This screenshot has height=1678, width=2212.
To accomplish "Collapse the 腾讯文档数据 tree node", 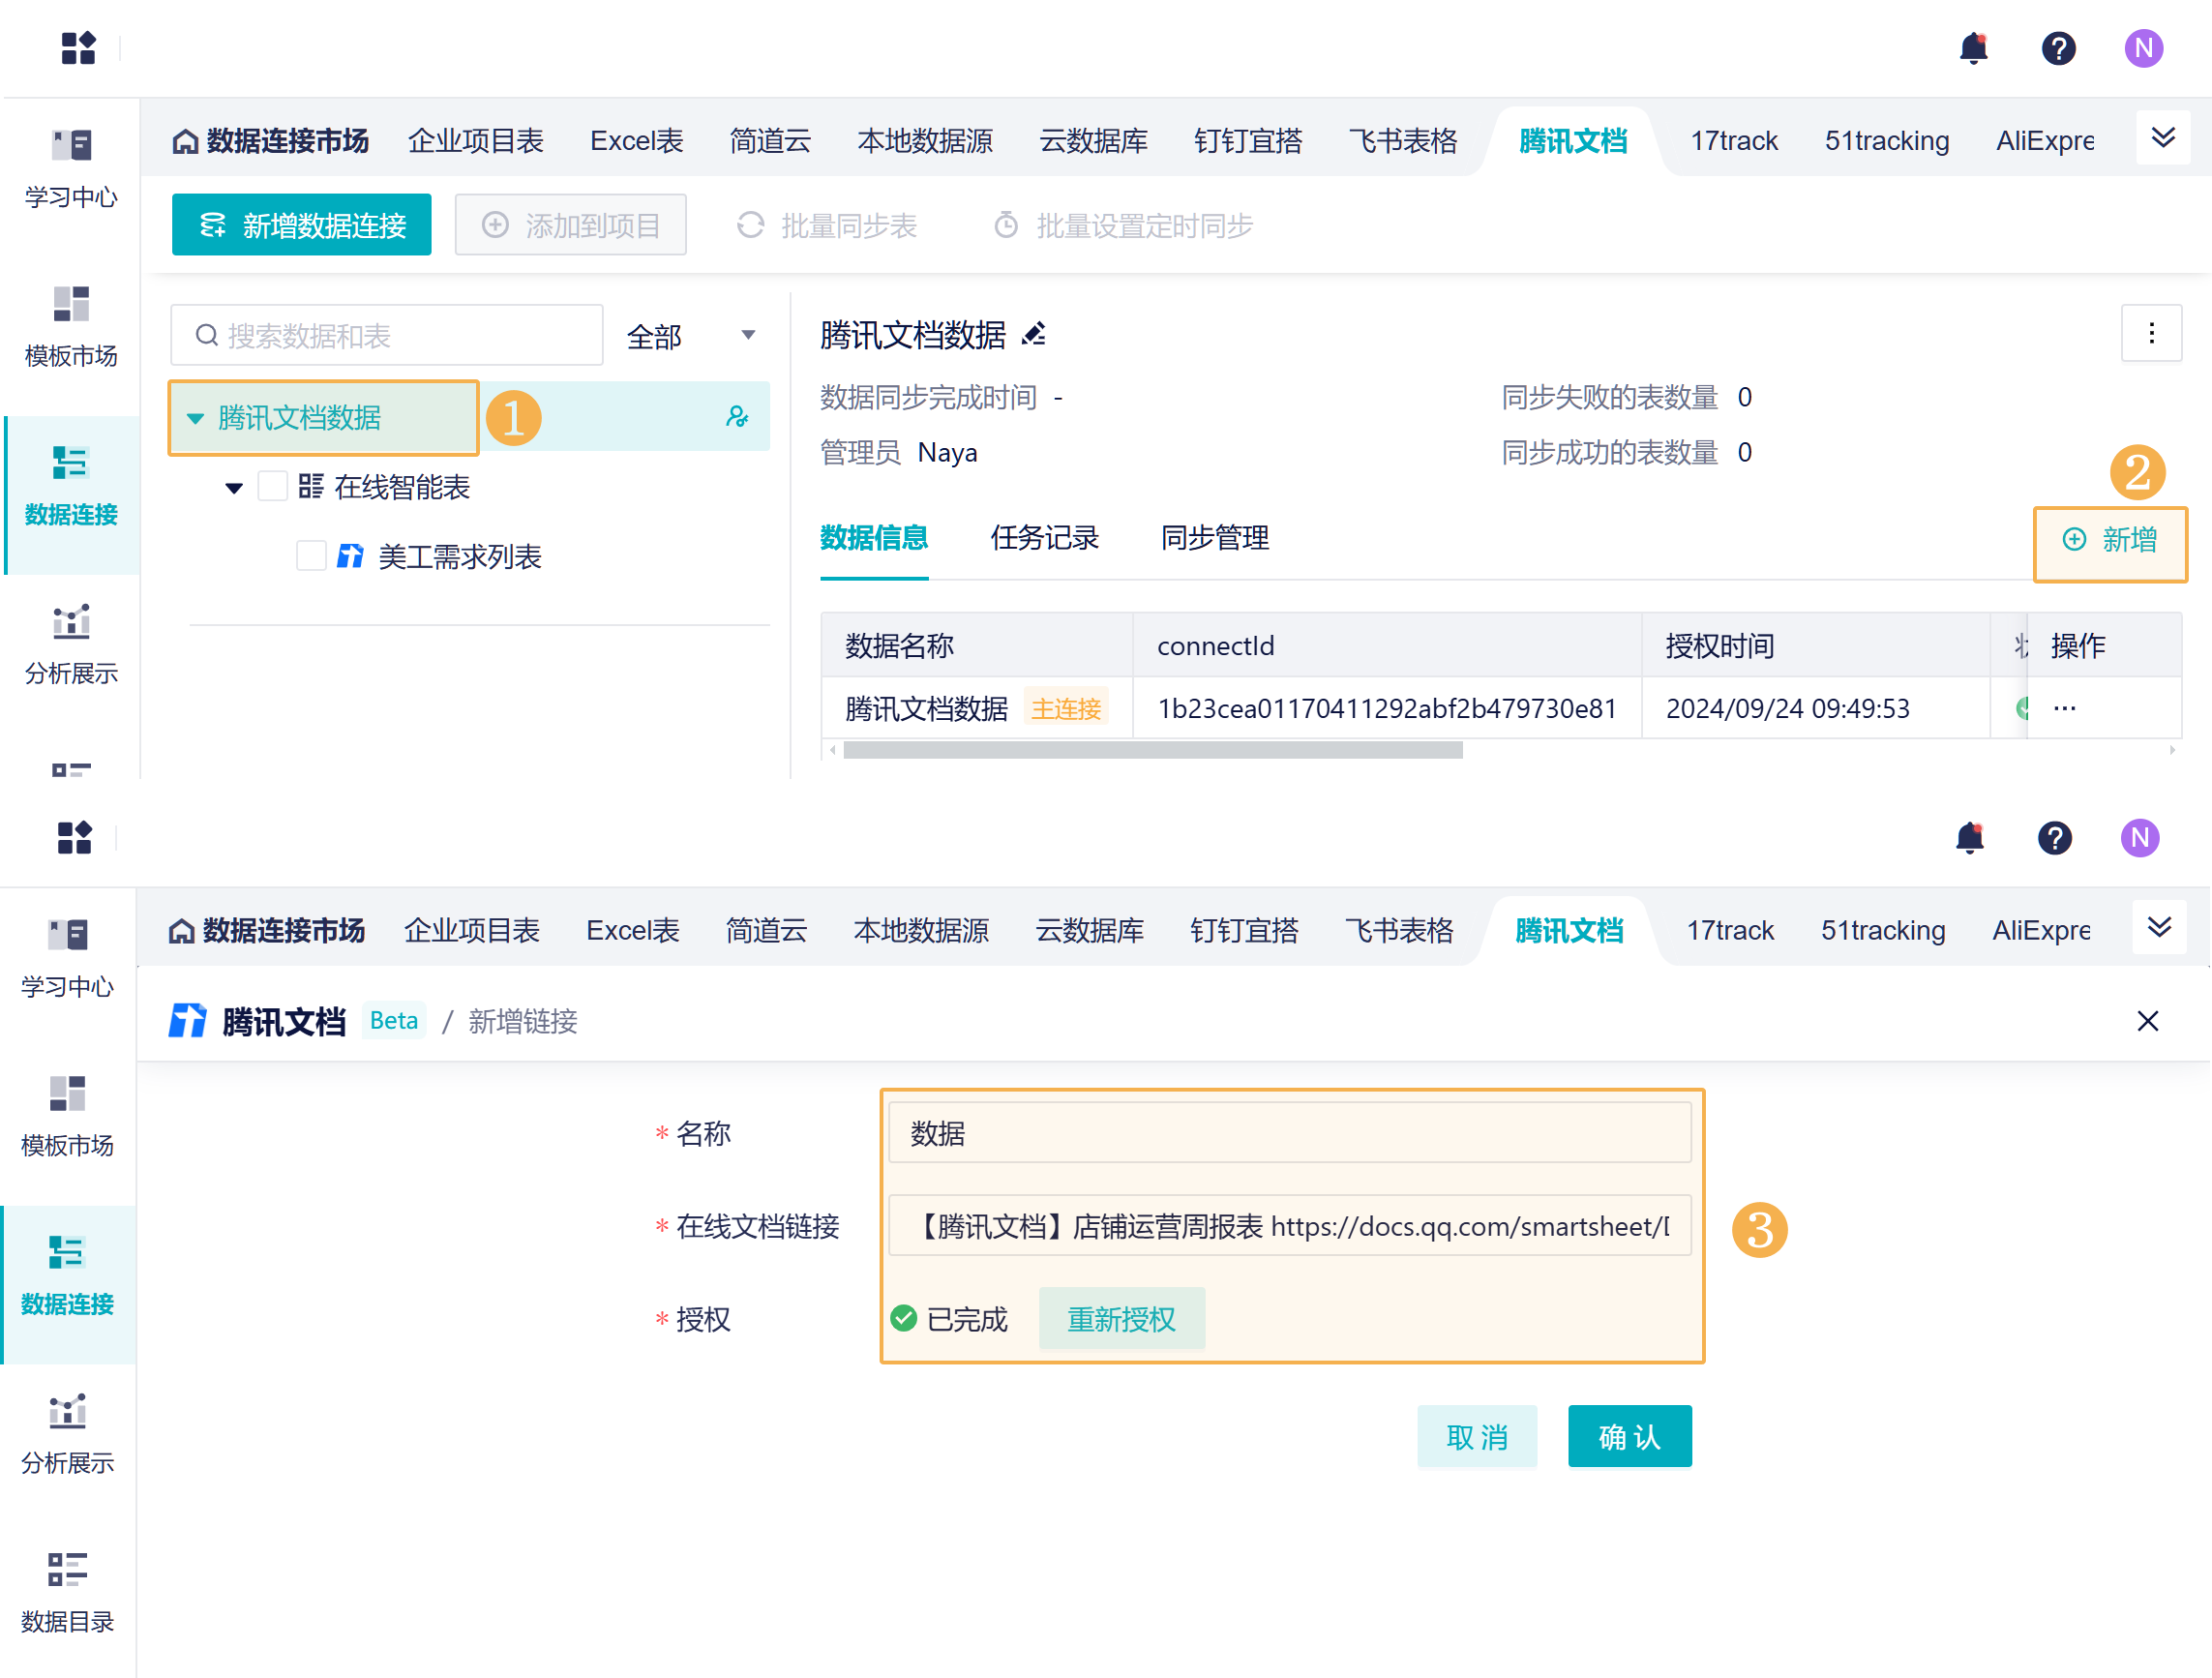I will 196,418.
